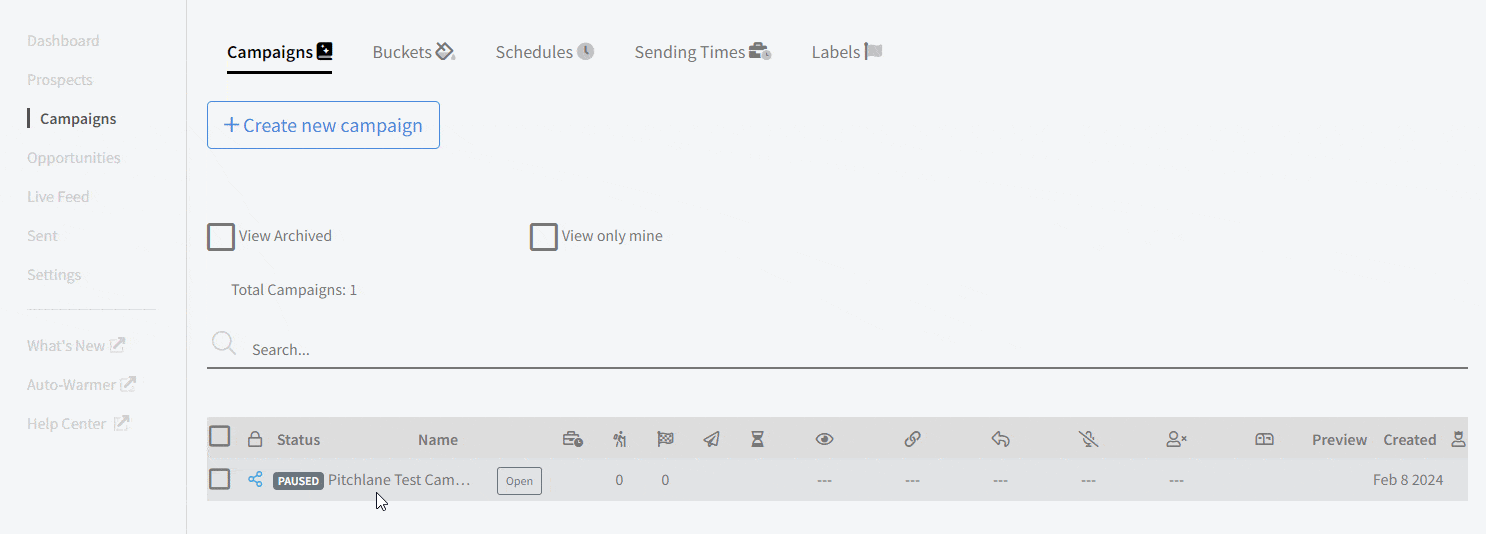Click the share icon on Pitchlane campaign row
The height and width of the screenshot is (534, 1486).
(x=255, y=480)
